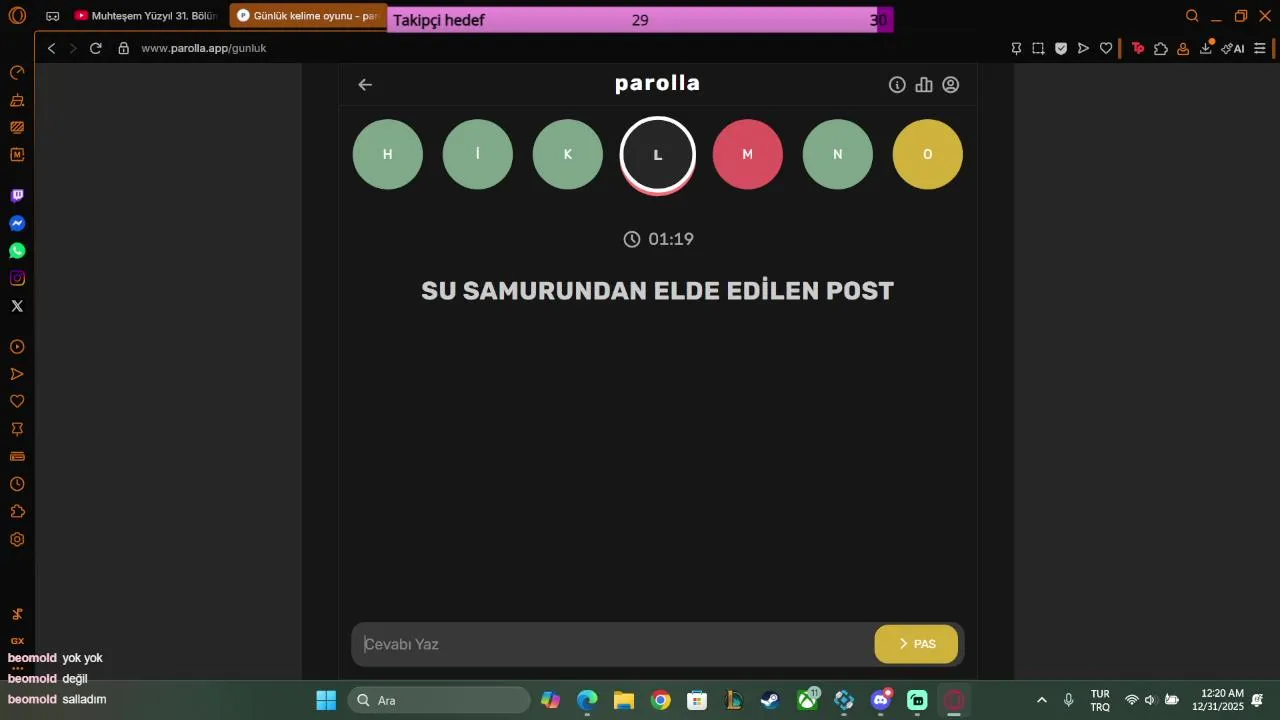Open settings gear in the sidebar
The height and width of the screenshot is (720, 1280).
(17, 539)
